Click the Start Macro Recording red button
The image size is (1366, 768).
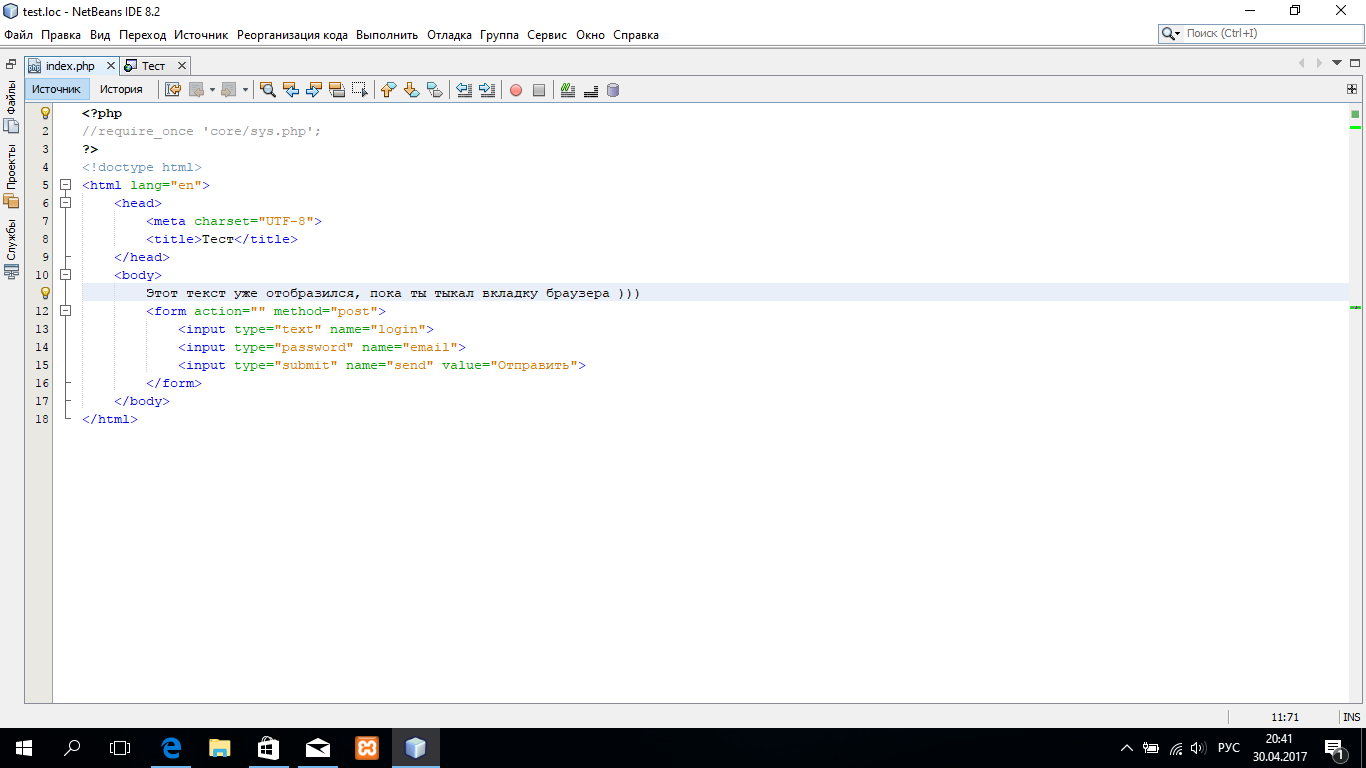(x=516, y=90)
